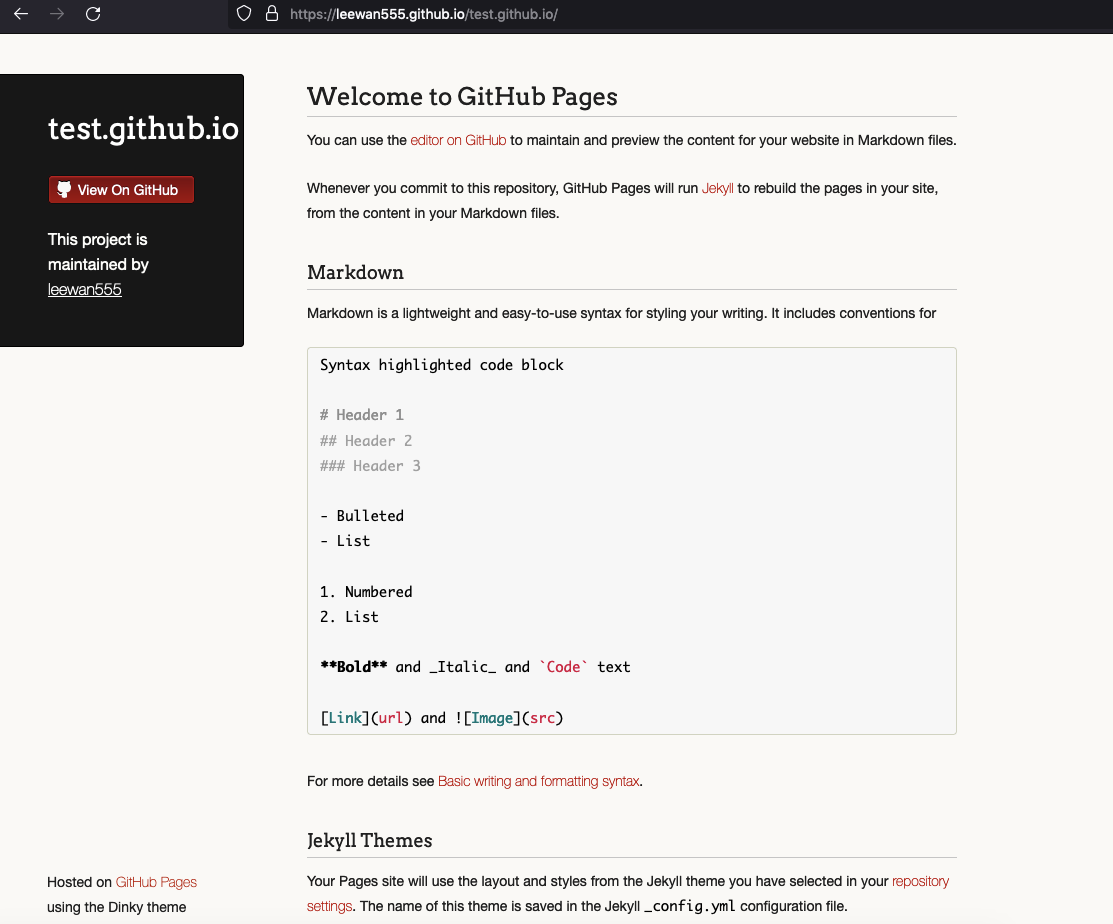
Task: Reload the page with the refresh icon
Action: point(93,13)
